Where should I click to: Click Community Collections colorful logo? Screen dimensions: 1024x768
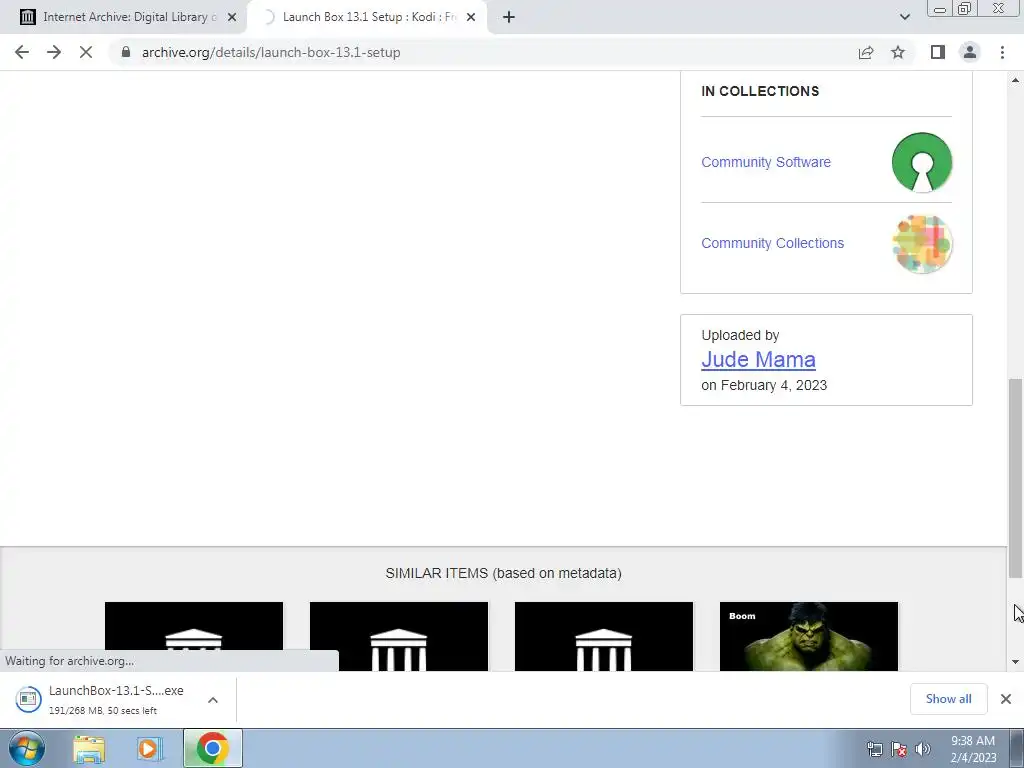pyautogui.click(x=921, y=244)
